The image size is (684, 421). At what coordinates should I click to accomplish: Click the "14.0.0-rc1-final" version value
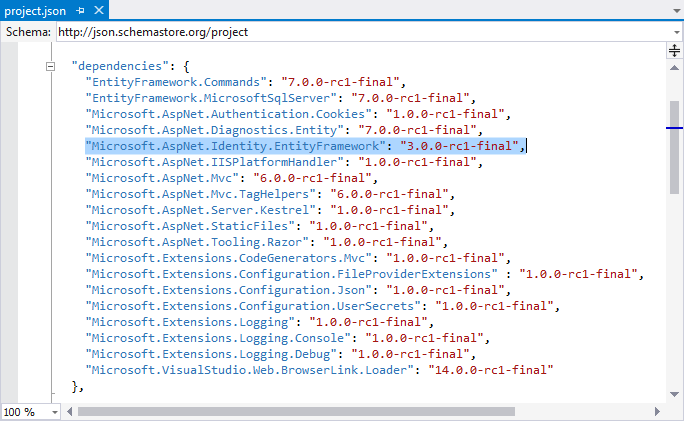[491, 370]
